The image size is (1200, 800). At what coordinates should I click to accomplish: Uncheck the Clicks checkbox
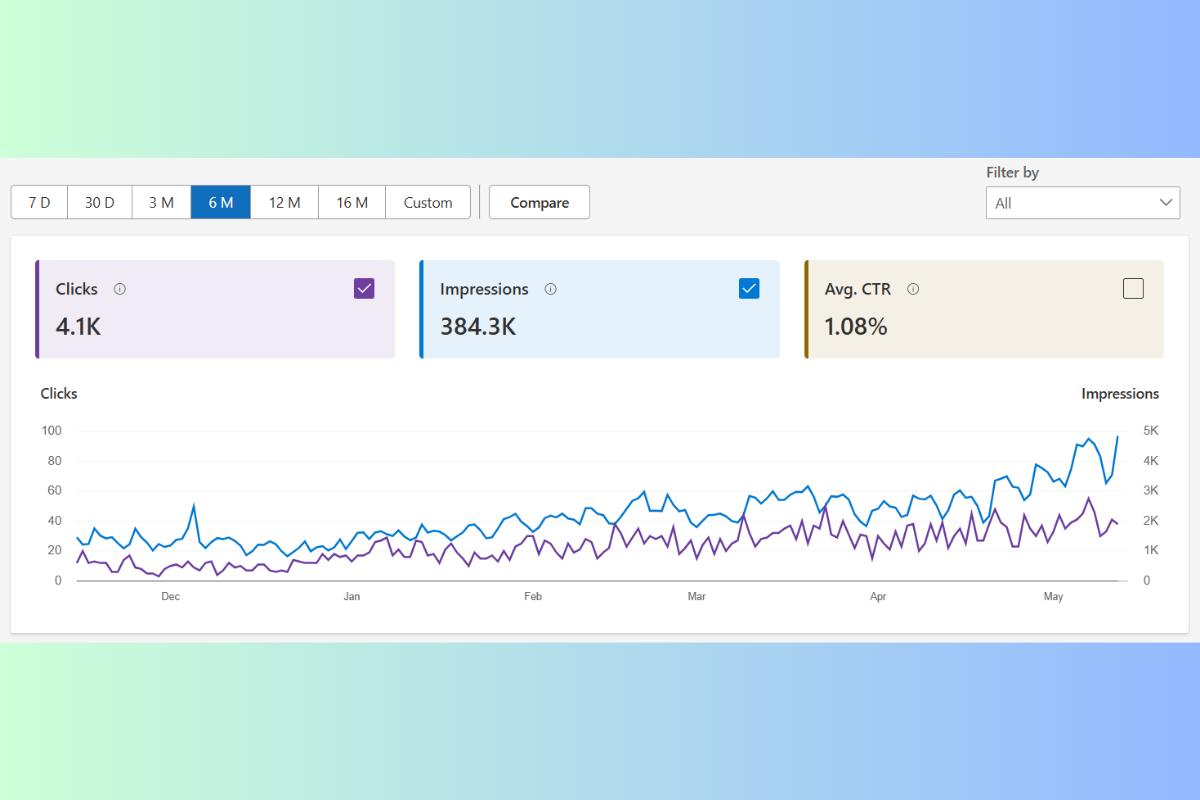pyautogui.click(x=364, y=289)
